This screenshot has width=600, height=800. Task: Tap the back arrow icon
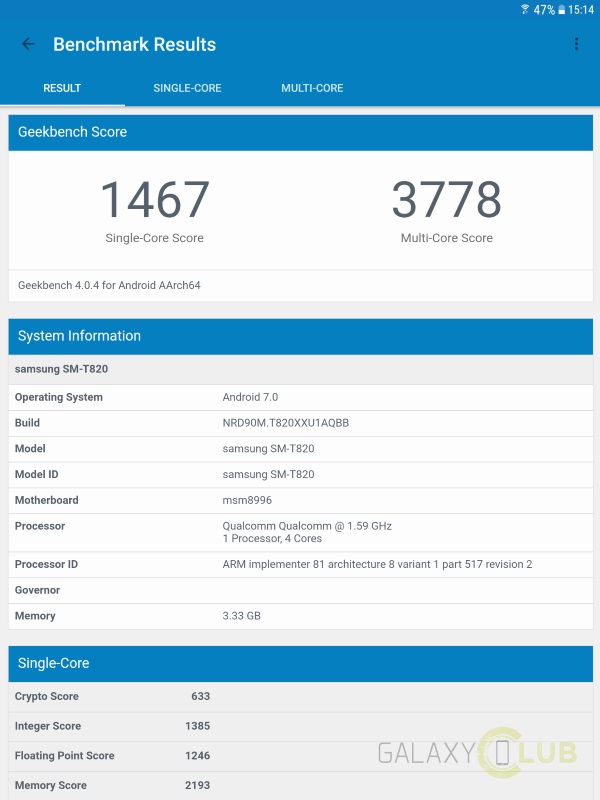28,44
